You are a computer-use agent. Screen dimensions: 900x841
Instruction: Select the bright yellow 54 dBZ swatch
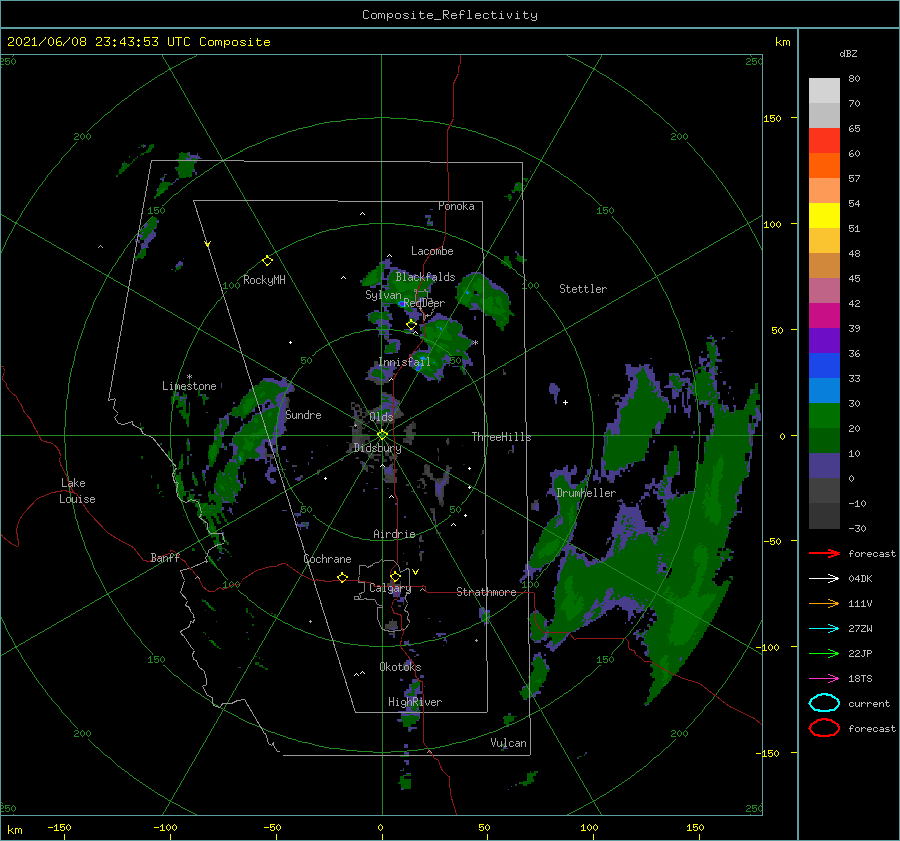point(824,215)
